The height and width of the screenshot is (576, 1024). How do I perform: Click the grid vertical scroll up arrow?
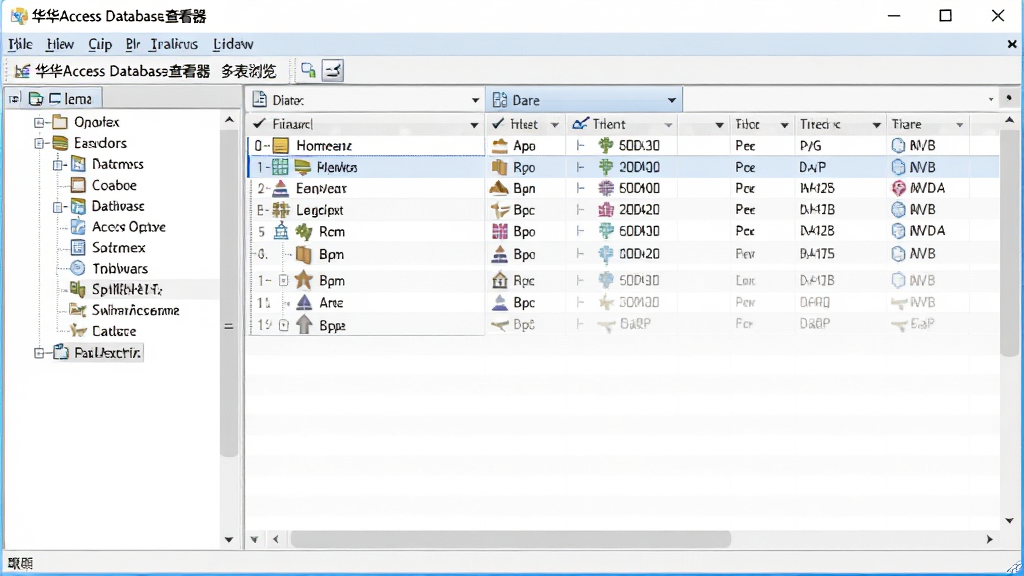[x=1010, y=120]
